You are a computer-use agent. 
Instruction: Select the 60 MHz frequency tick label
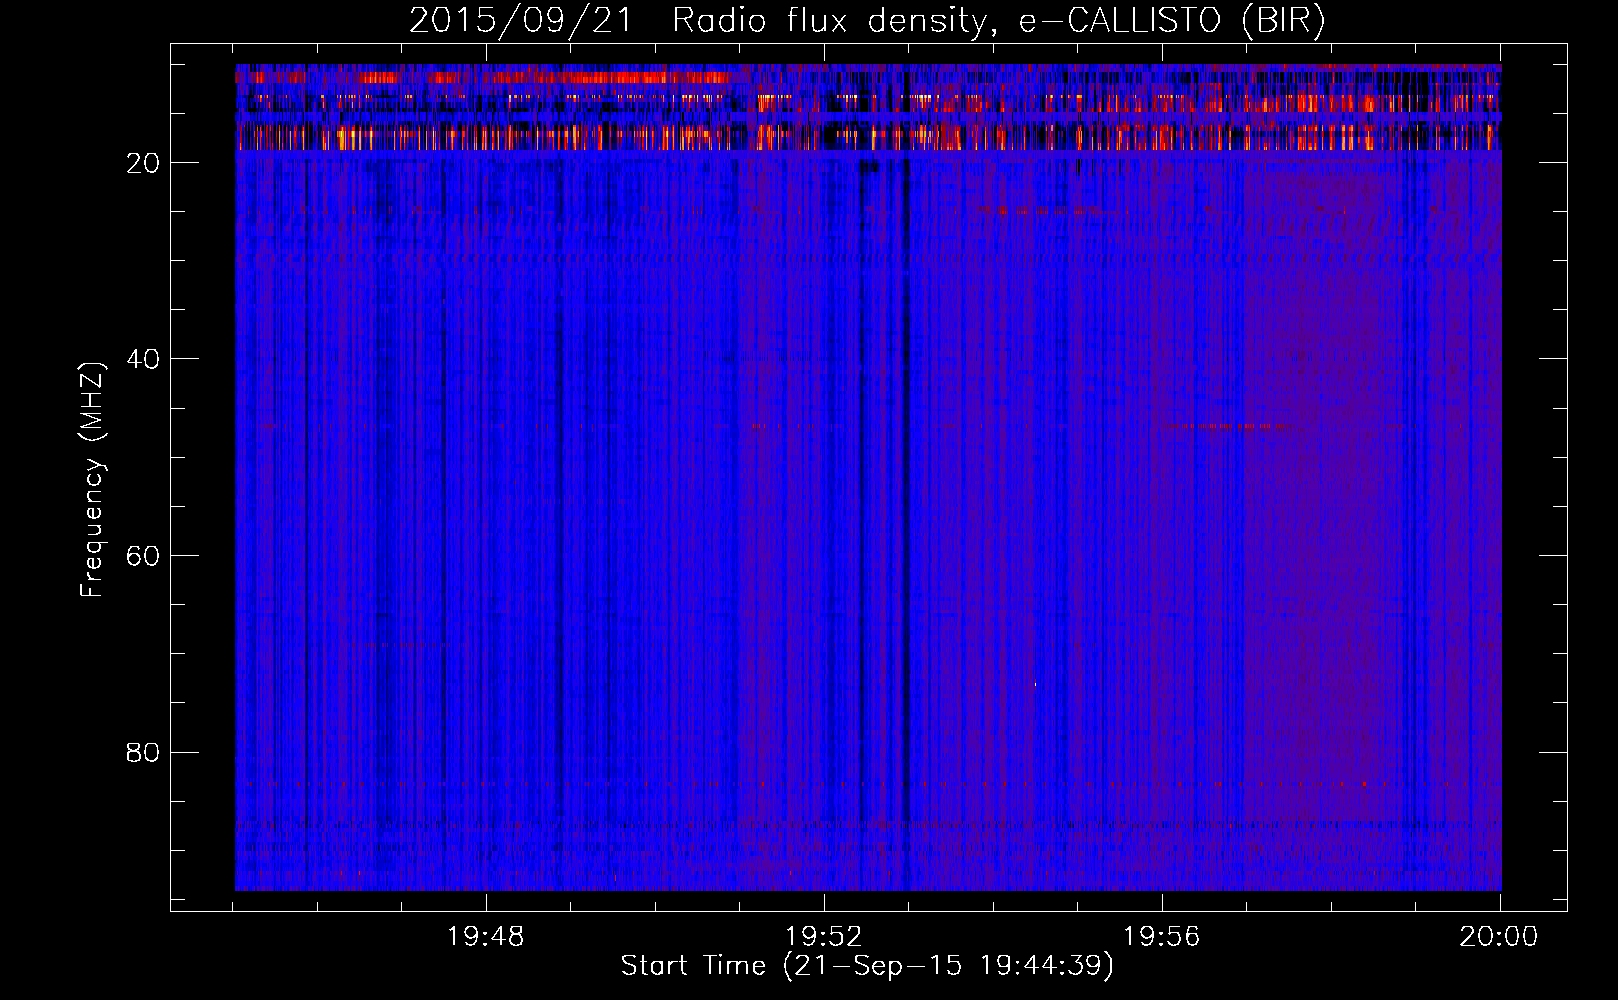[x=144, y=556]
